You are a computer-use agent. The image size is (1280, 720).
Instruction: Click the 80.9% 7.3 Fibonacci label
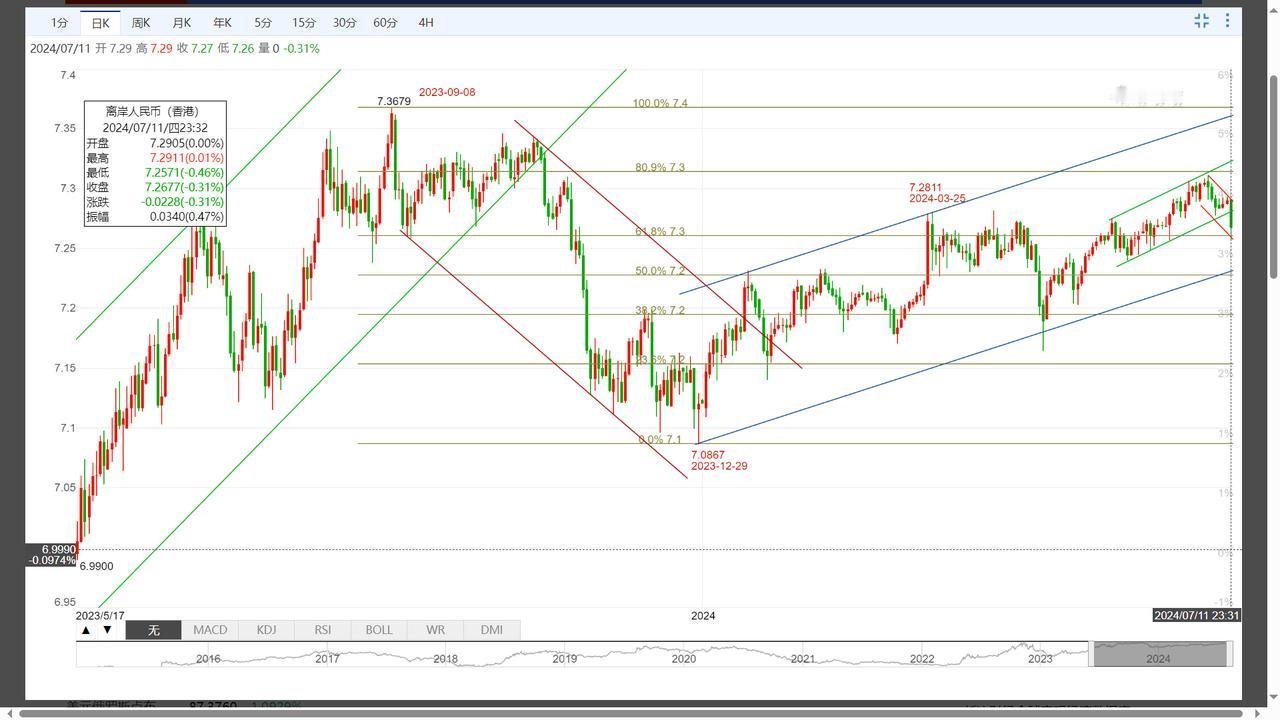[660, 167]
